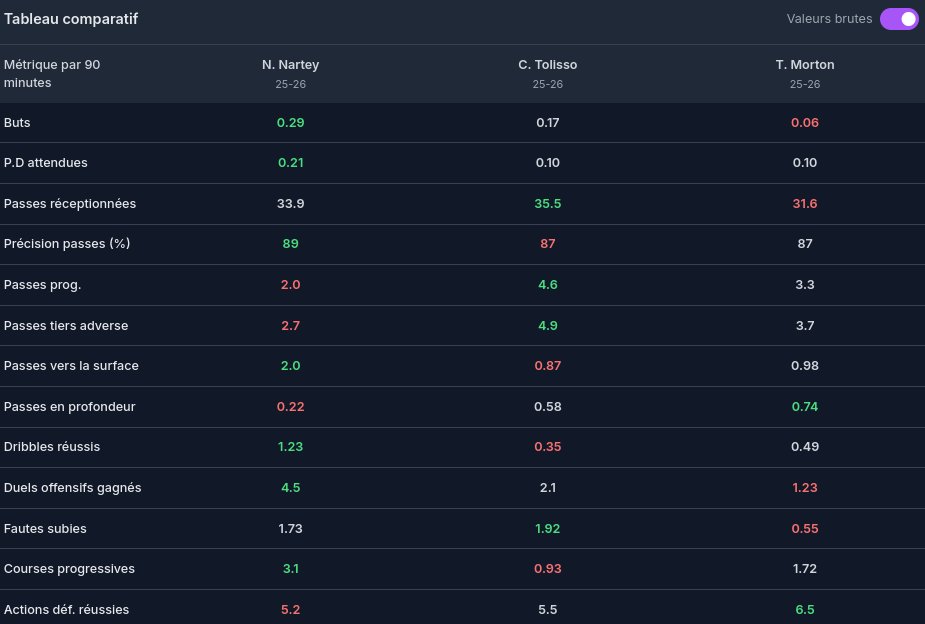Select the C. Tolisso column header
The image size is (925, 624).
[x=547, y=65]
